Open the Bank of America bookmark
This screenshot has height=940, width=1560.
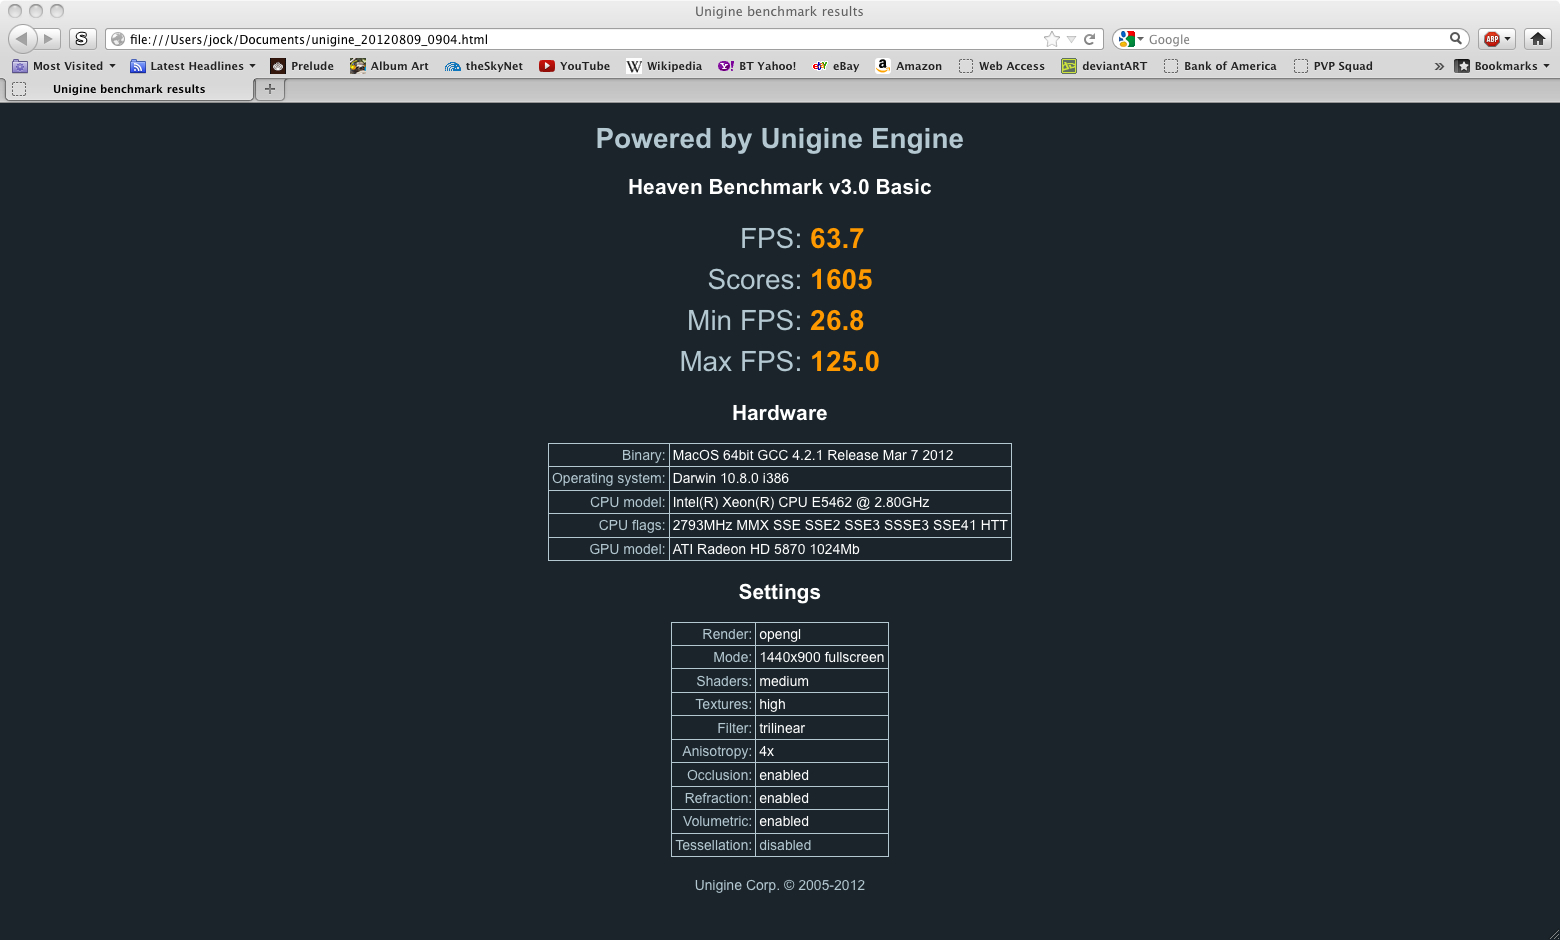pos(1220,66)
